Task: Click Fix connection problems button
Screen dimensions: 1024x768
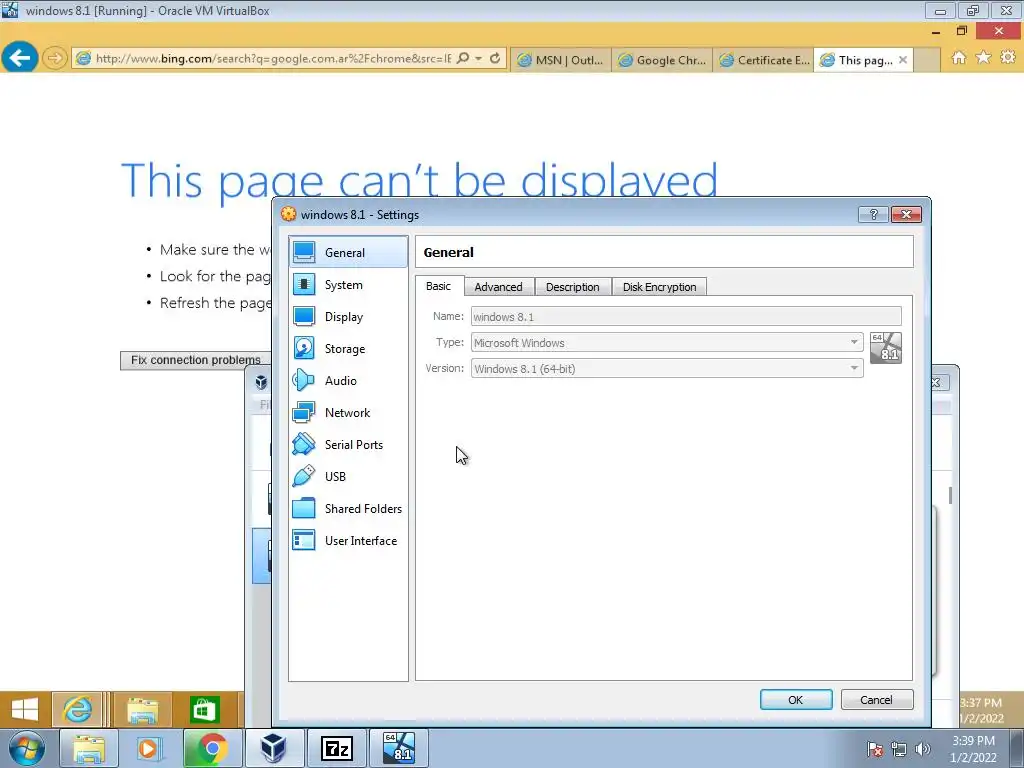Action: (x=195, y=360)
